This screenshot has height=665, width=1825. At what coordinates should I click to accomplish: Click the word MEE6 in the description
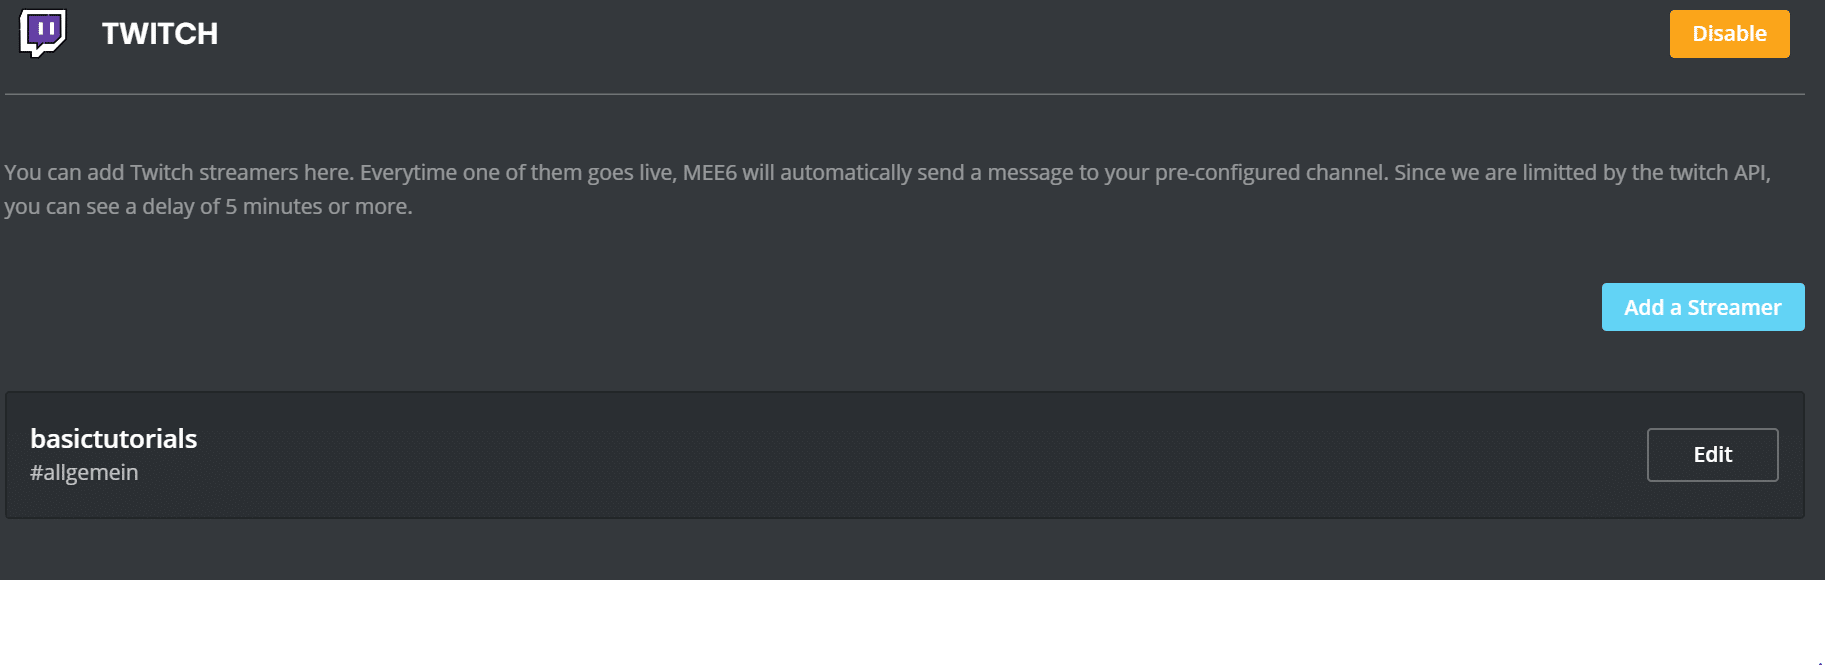[709, 173]
